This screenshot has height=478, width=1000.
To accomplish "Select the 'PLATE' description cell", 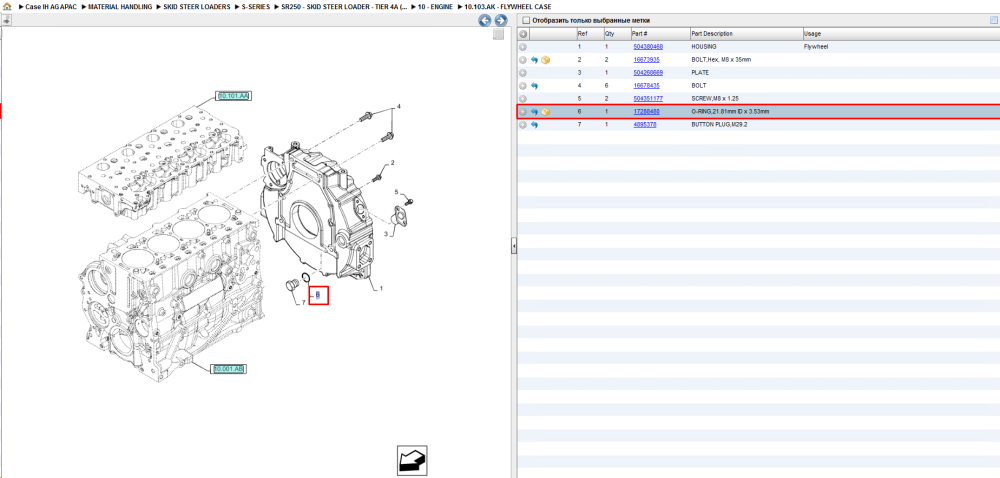I will pos(700,73).
